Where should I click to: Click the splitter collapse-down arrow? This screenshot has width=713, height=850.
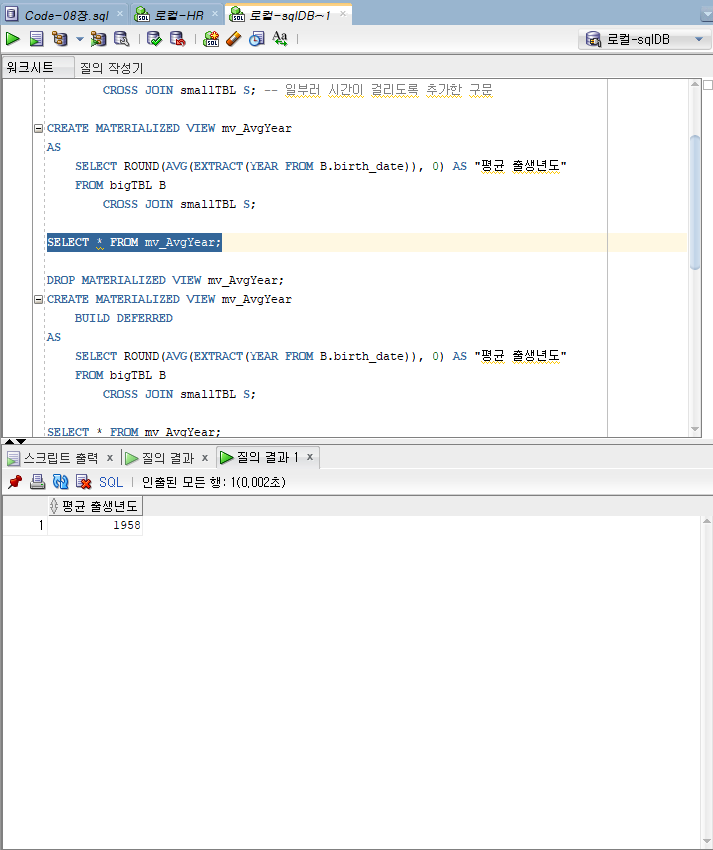point(21,442)
